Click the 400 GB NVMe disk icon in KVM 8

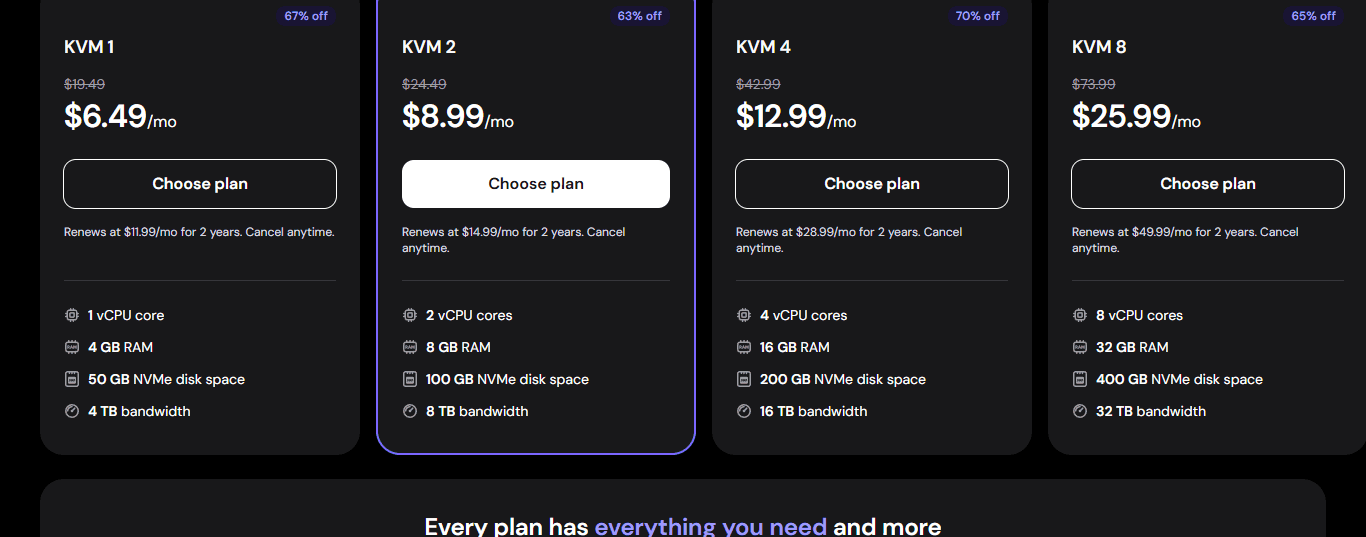1080,379
